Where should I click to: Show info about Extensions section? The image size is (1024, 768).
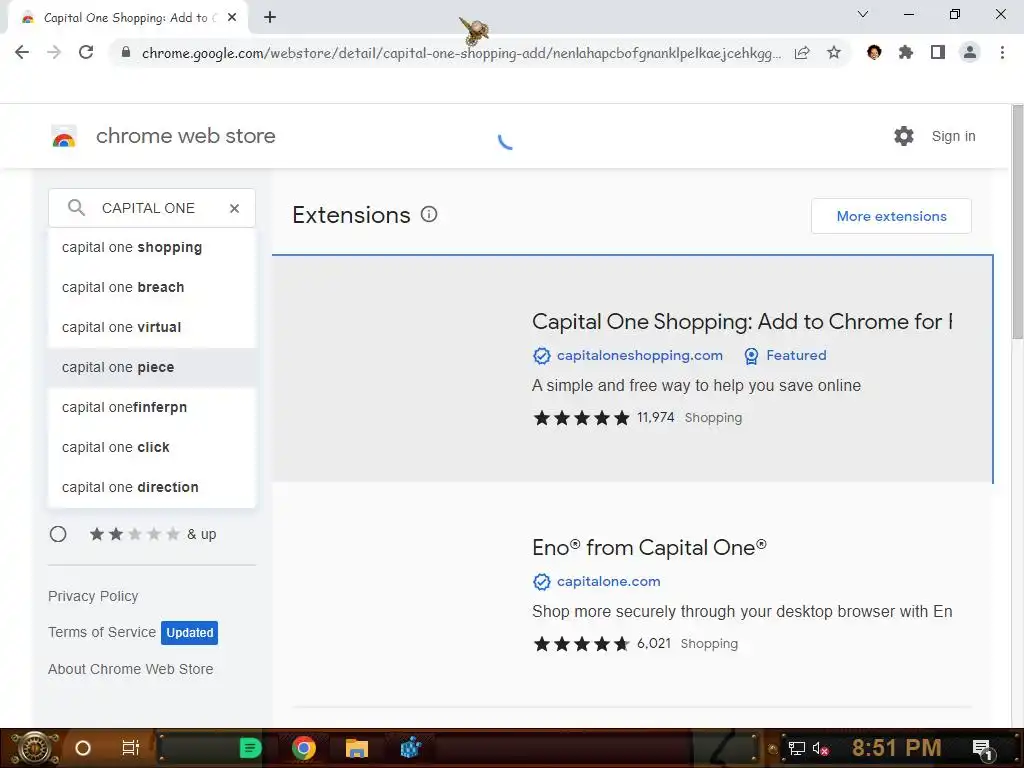[429, 214]
